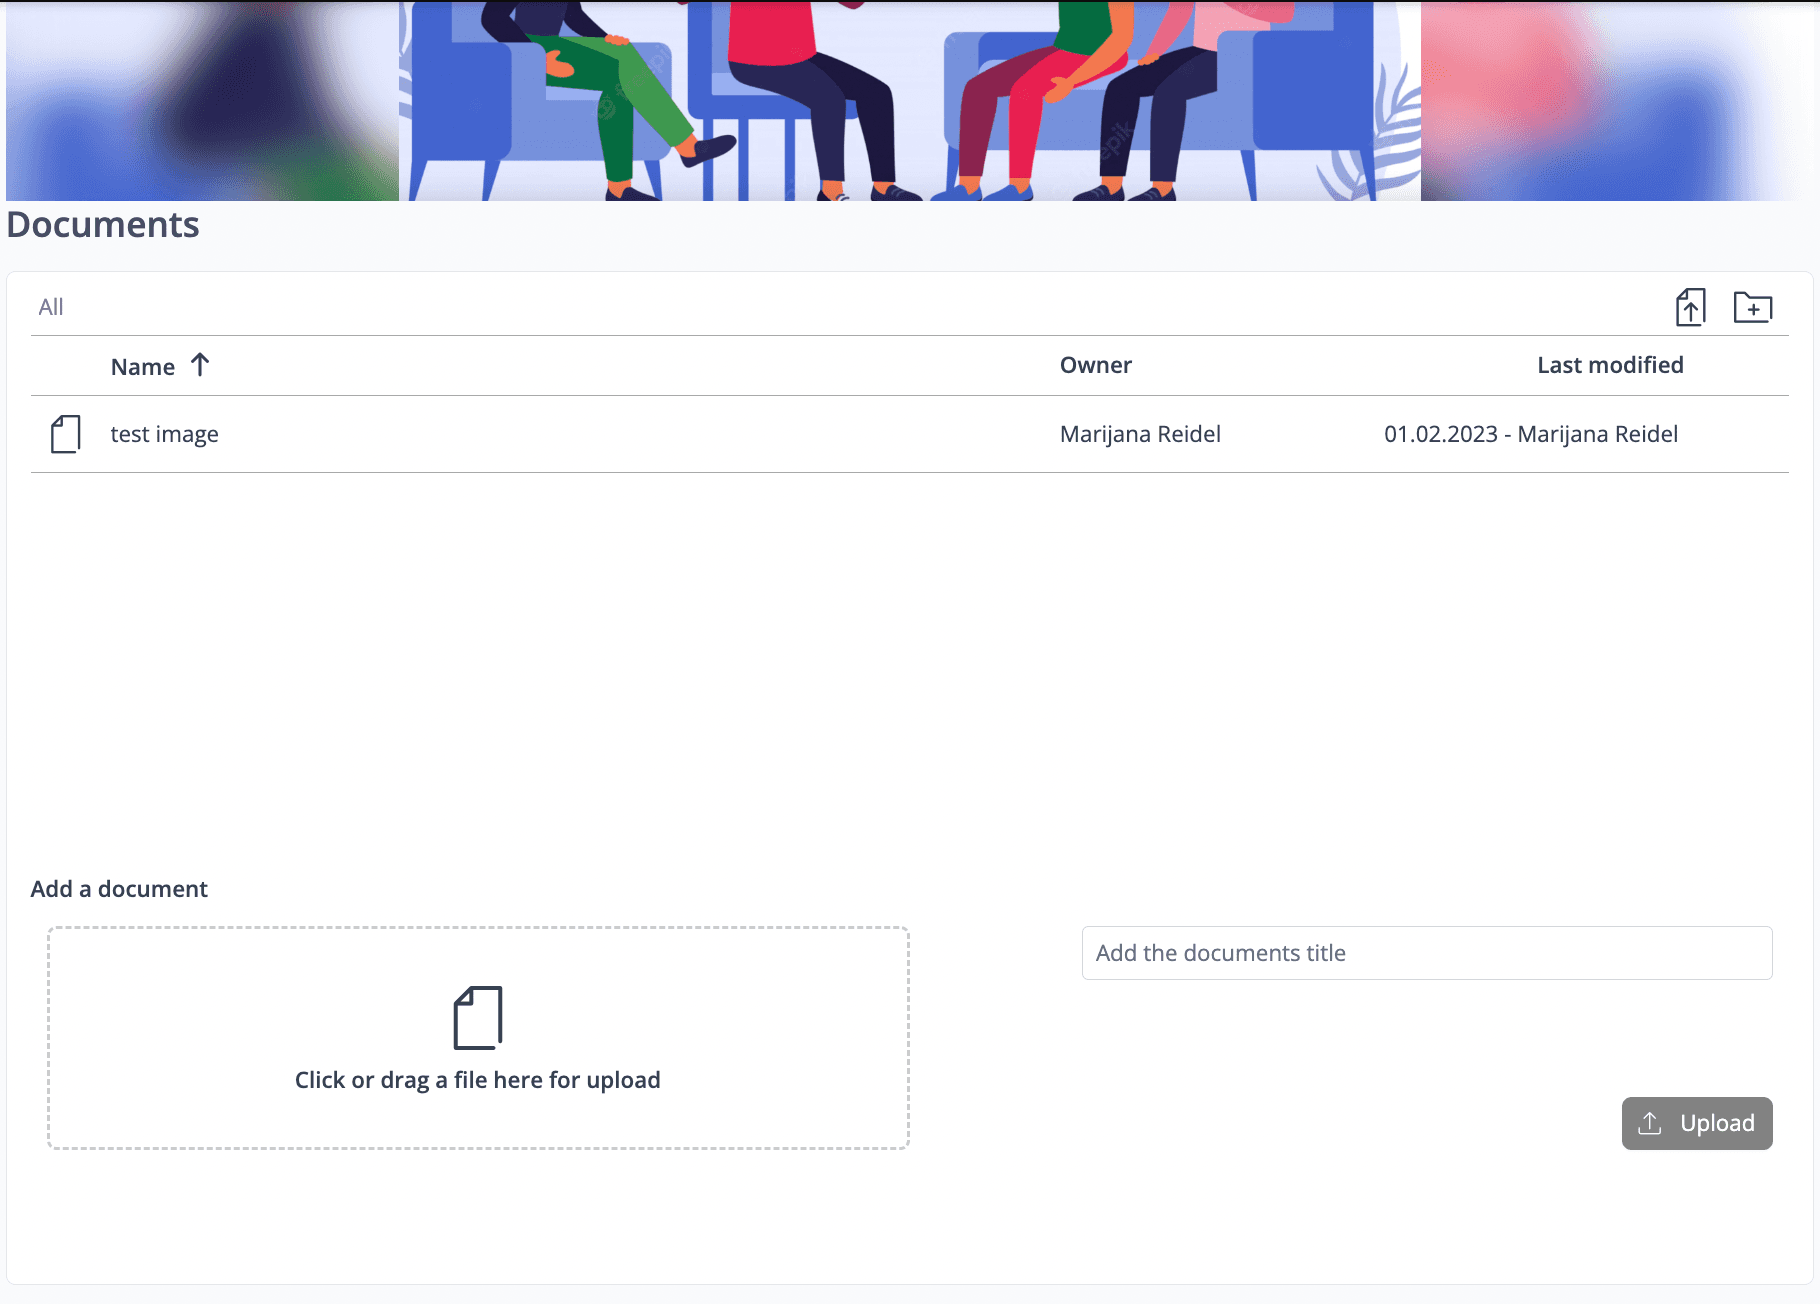Sort documents by the Name column header

143,367
